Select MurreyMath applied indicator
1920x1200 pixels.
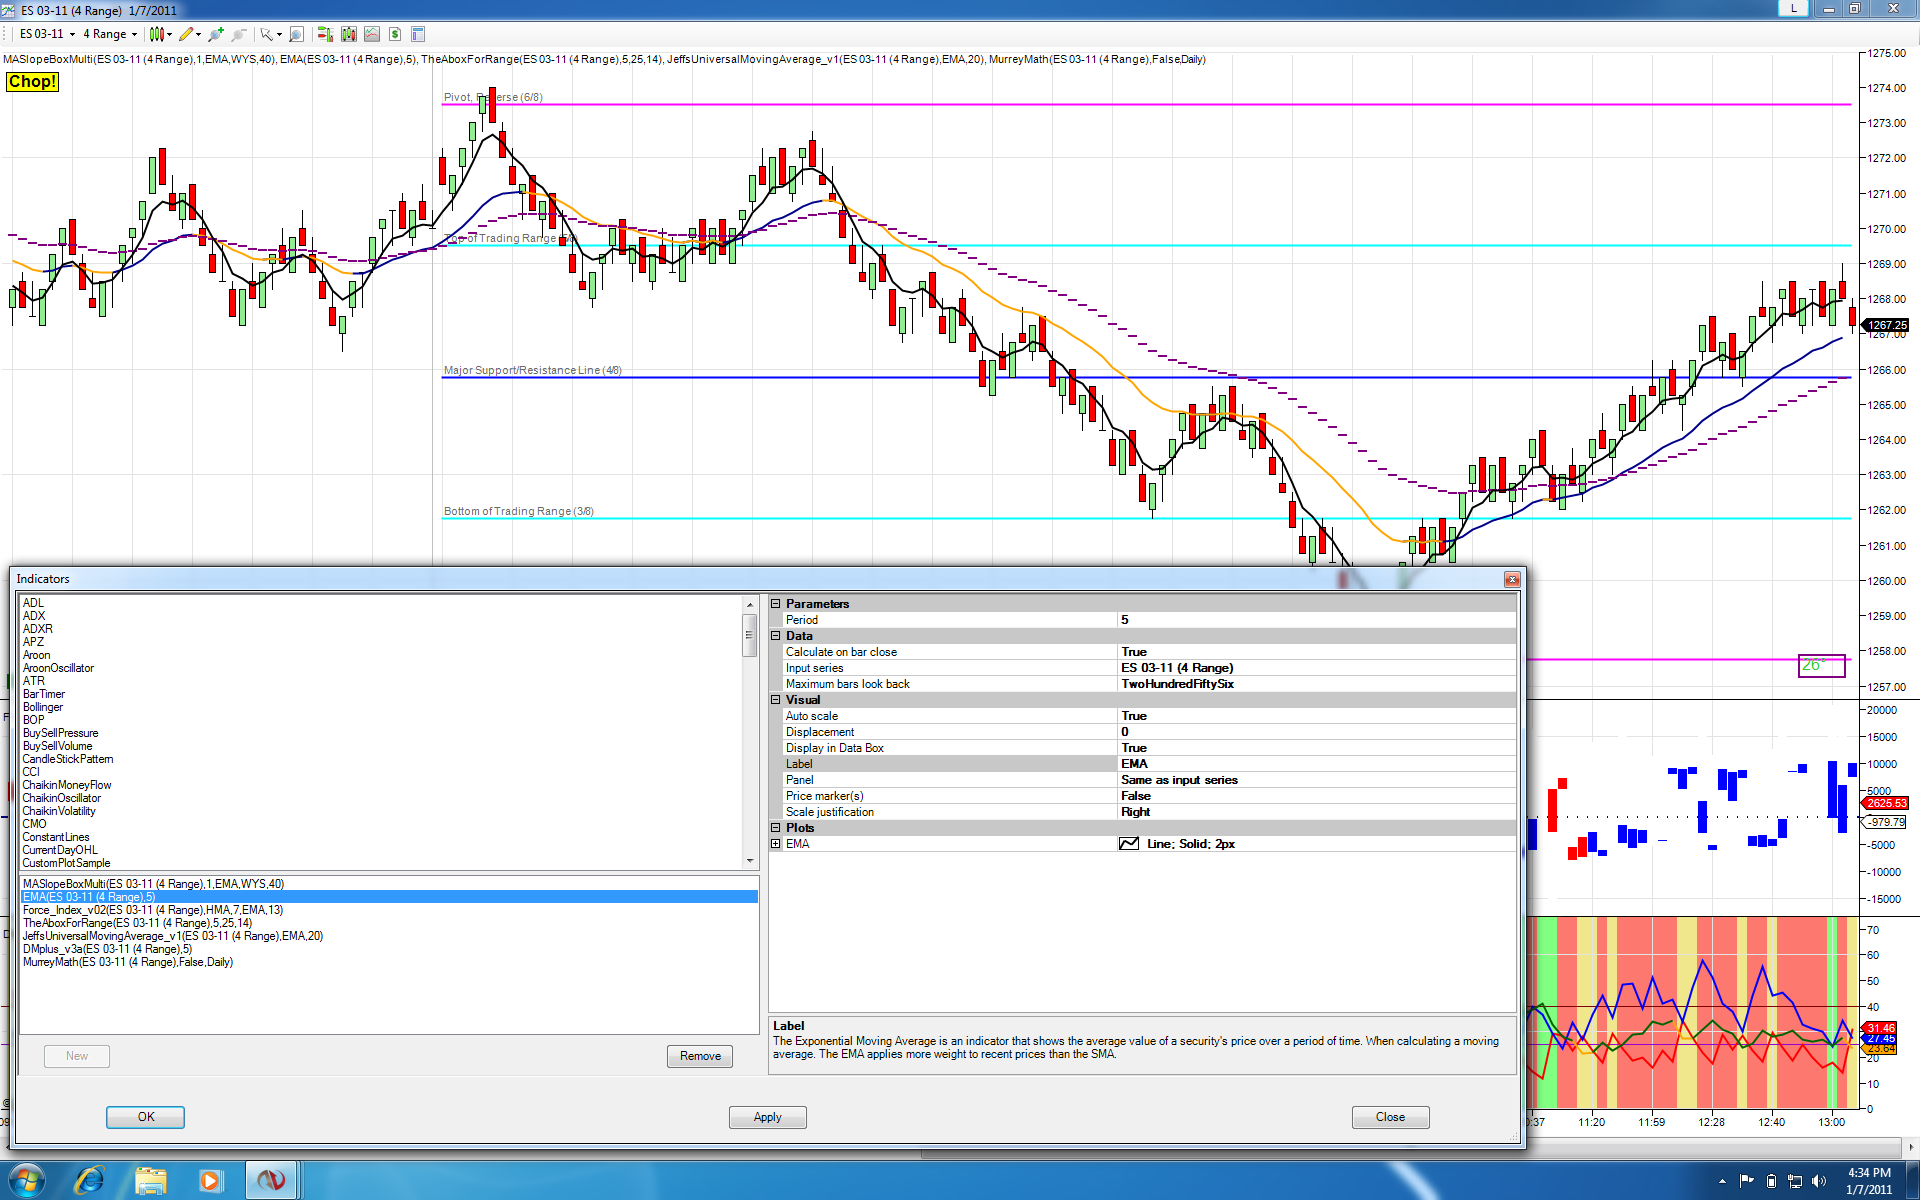coord(389,962)
